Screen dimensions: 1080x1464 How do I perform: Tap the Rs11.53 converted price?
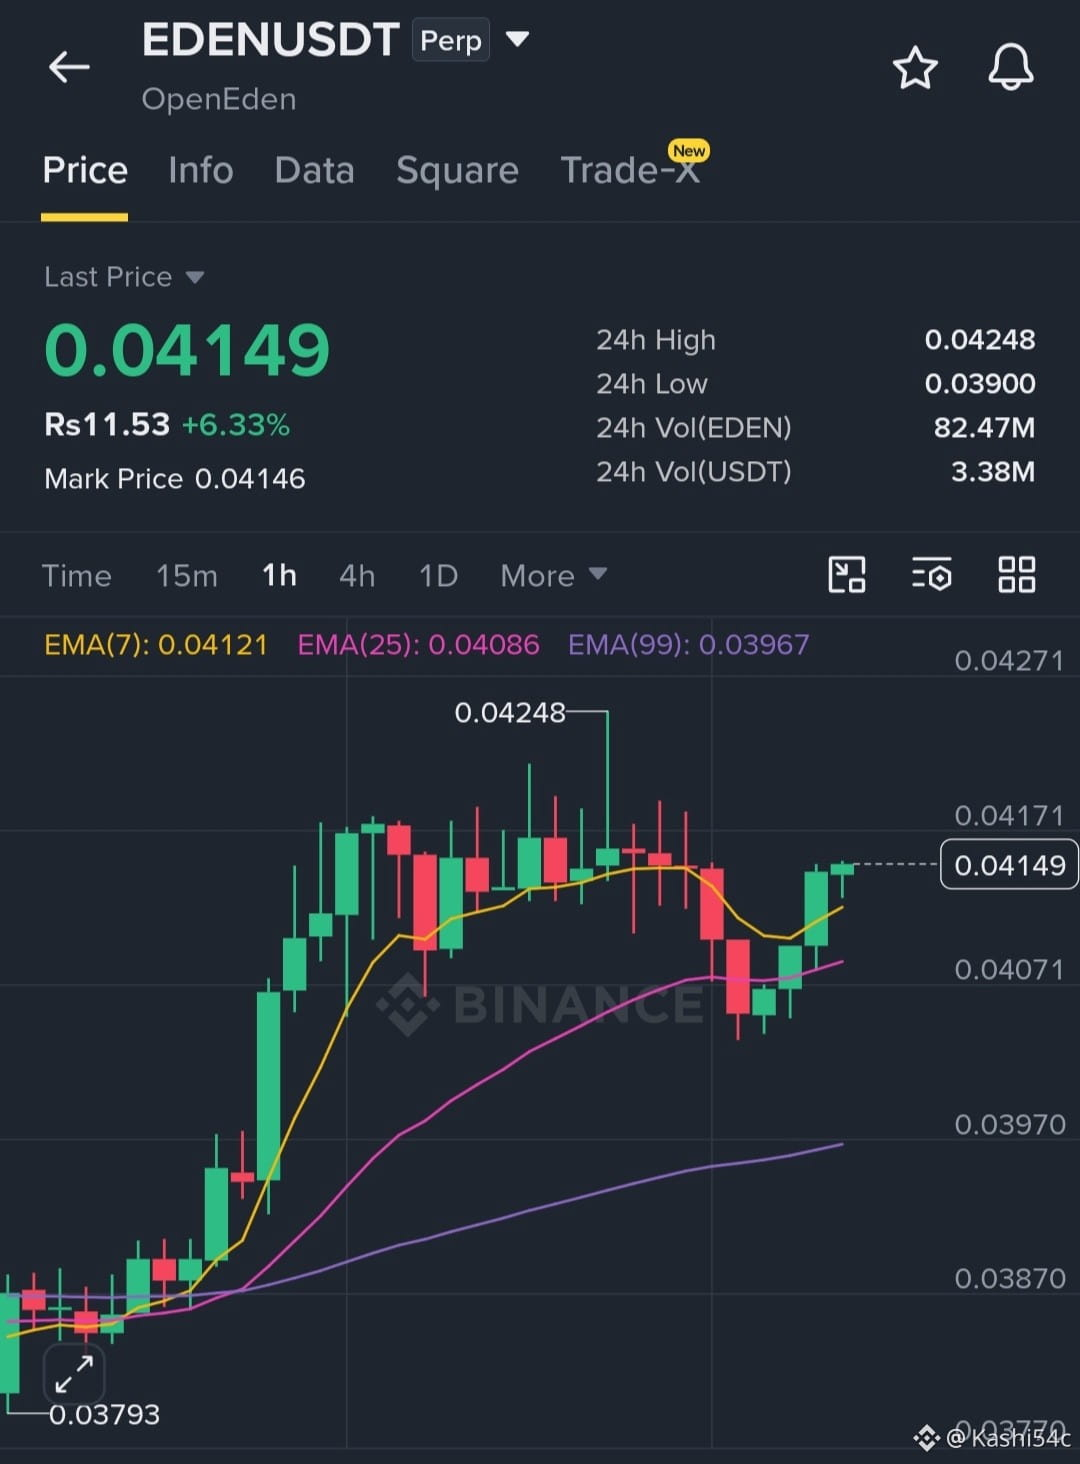tap(107, 425)
